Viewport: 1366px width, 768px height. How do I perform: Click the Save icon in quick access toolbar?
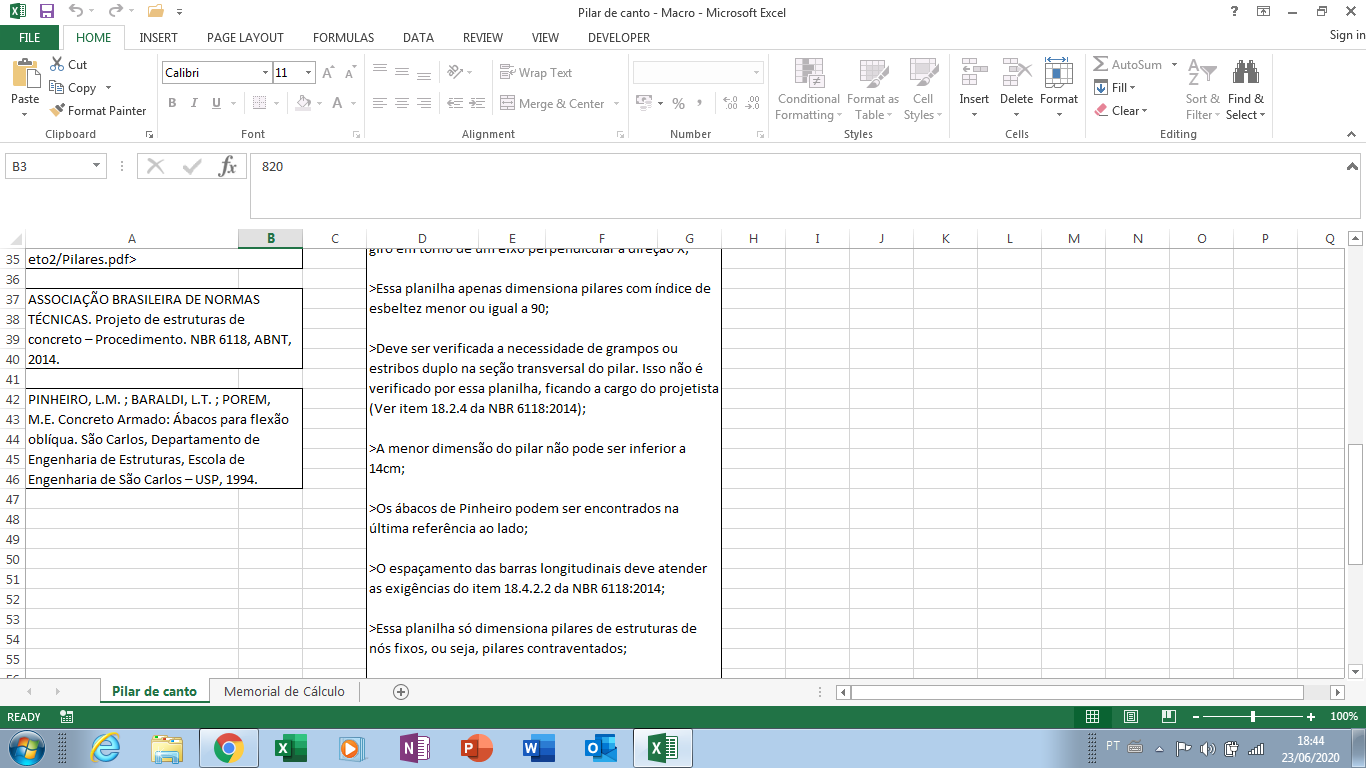[47, 12]
